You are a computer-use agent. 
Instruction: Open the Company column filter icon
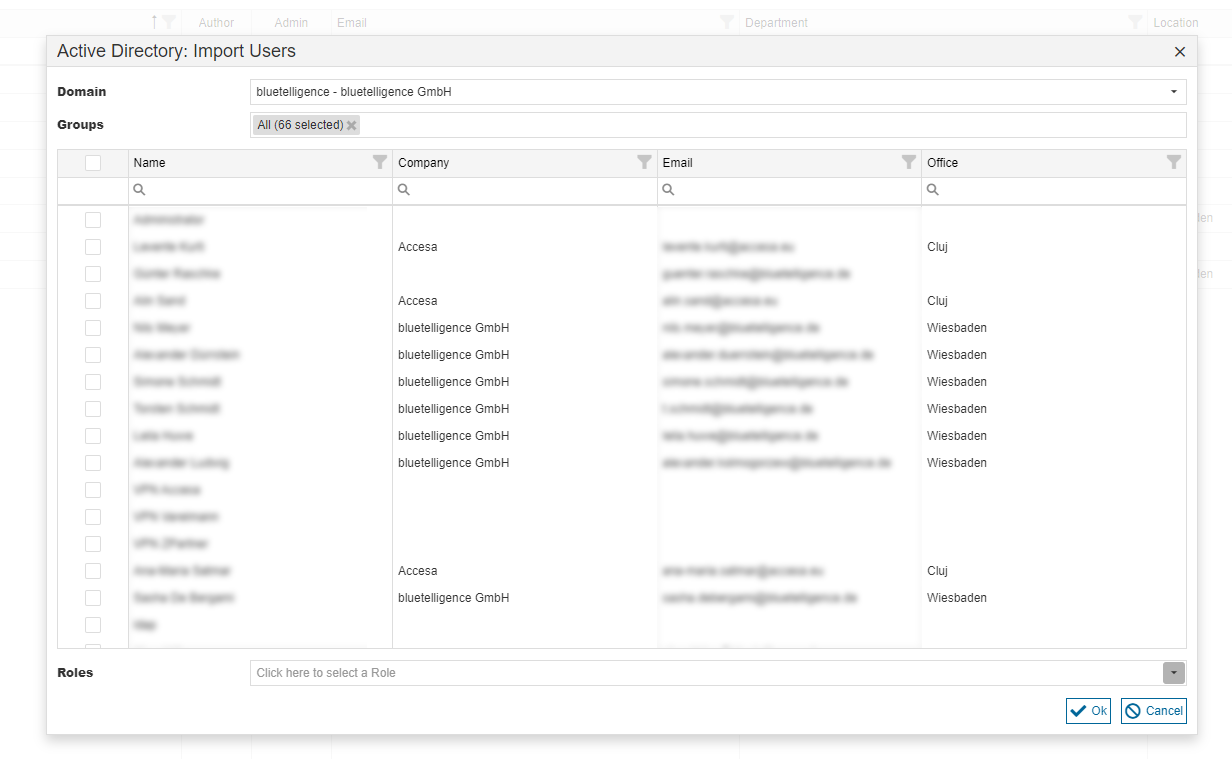click(x=644, y=162)
